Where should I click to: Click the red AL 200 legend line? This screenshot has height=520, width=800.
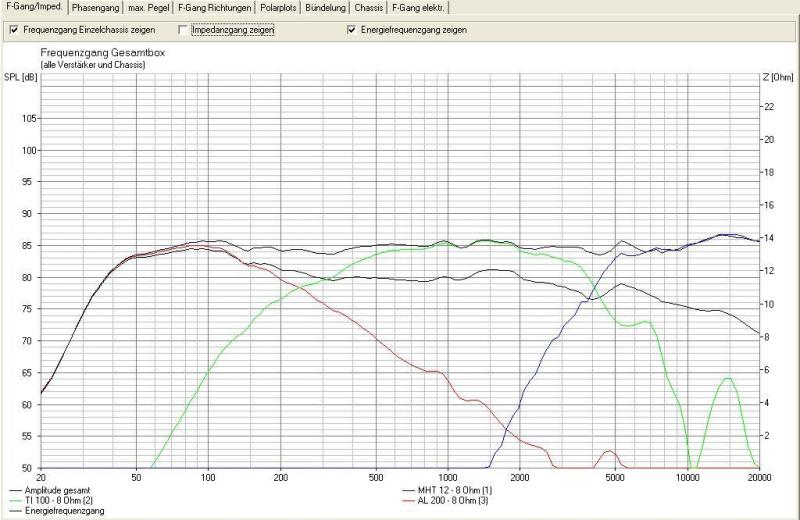[410, 500]
